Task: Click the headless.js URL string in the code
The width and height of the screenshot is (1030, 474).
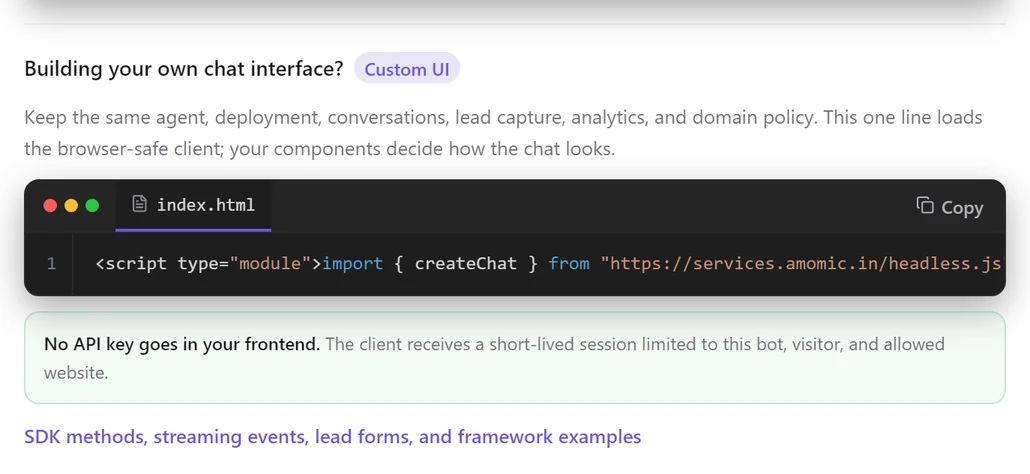Action: click(801, 264)
